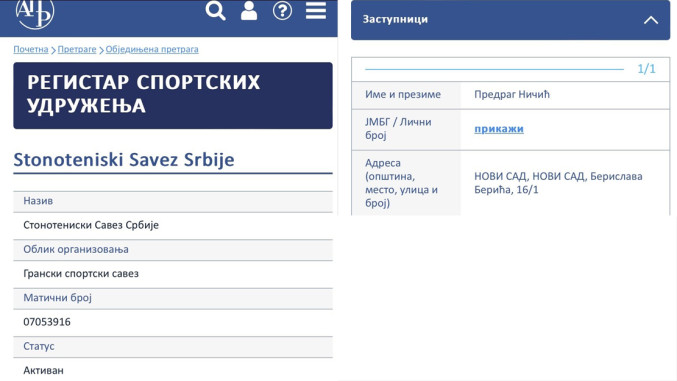The height and width of the screenshot is (381, 677).
Task: Click the Stonoteniski Savez Srbije heading
Action: coord(124,159)
